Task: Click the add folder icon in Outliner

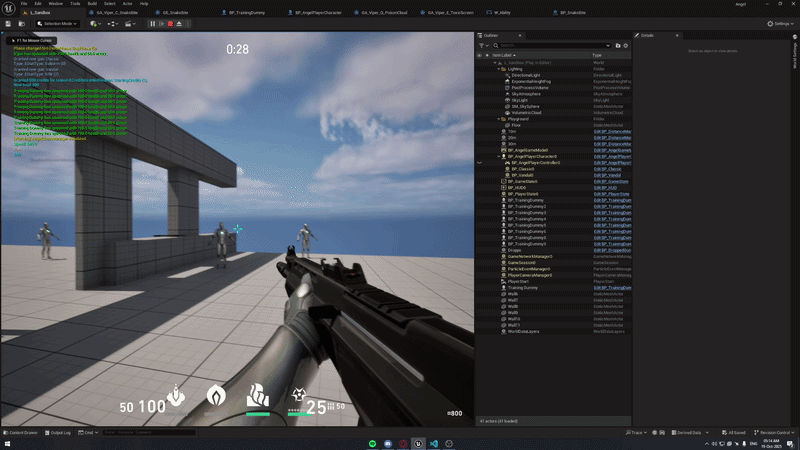Action: pos(617,45)
